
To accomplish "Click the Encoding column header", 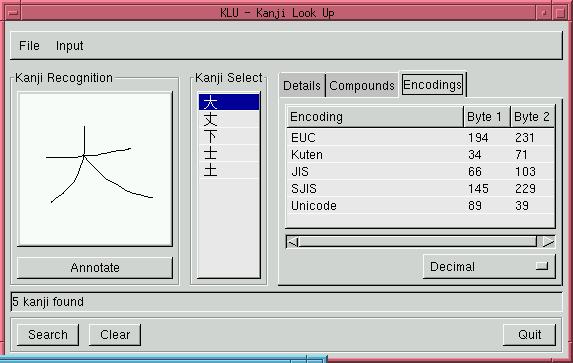I will click(x=375, y=117).
